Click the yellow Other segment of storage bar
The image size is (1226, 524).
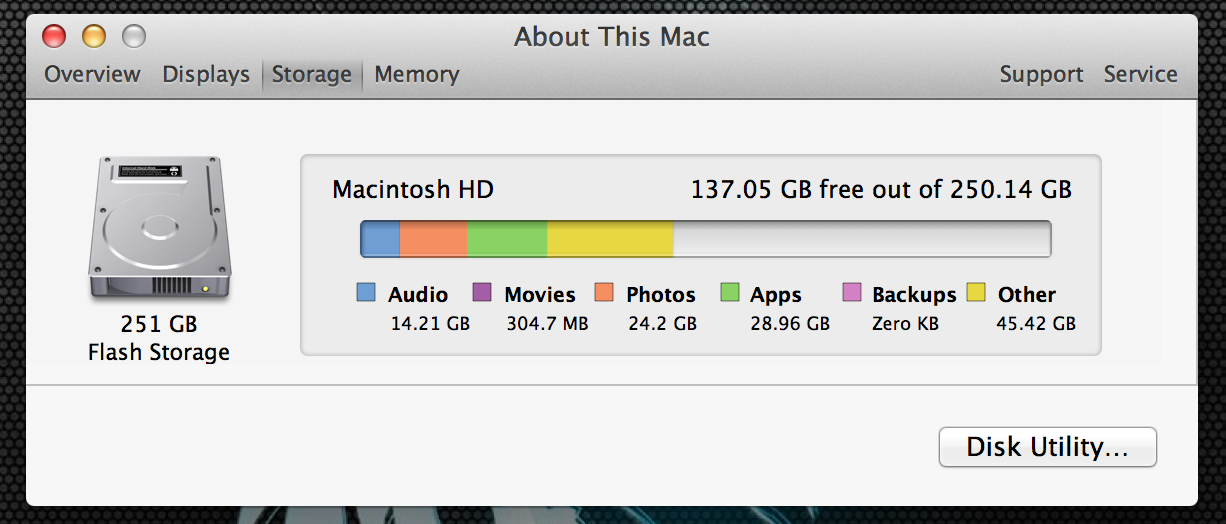pyautogui.click(x=611, y=239)
